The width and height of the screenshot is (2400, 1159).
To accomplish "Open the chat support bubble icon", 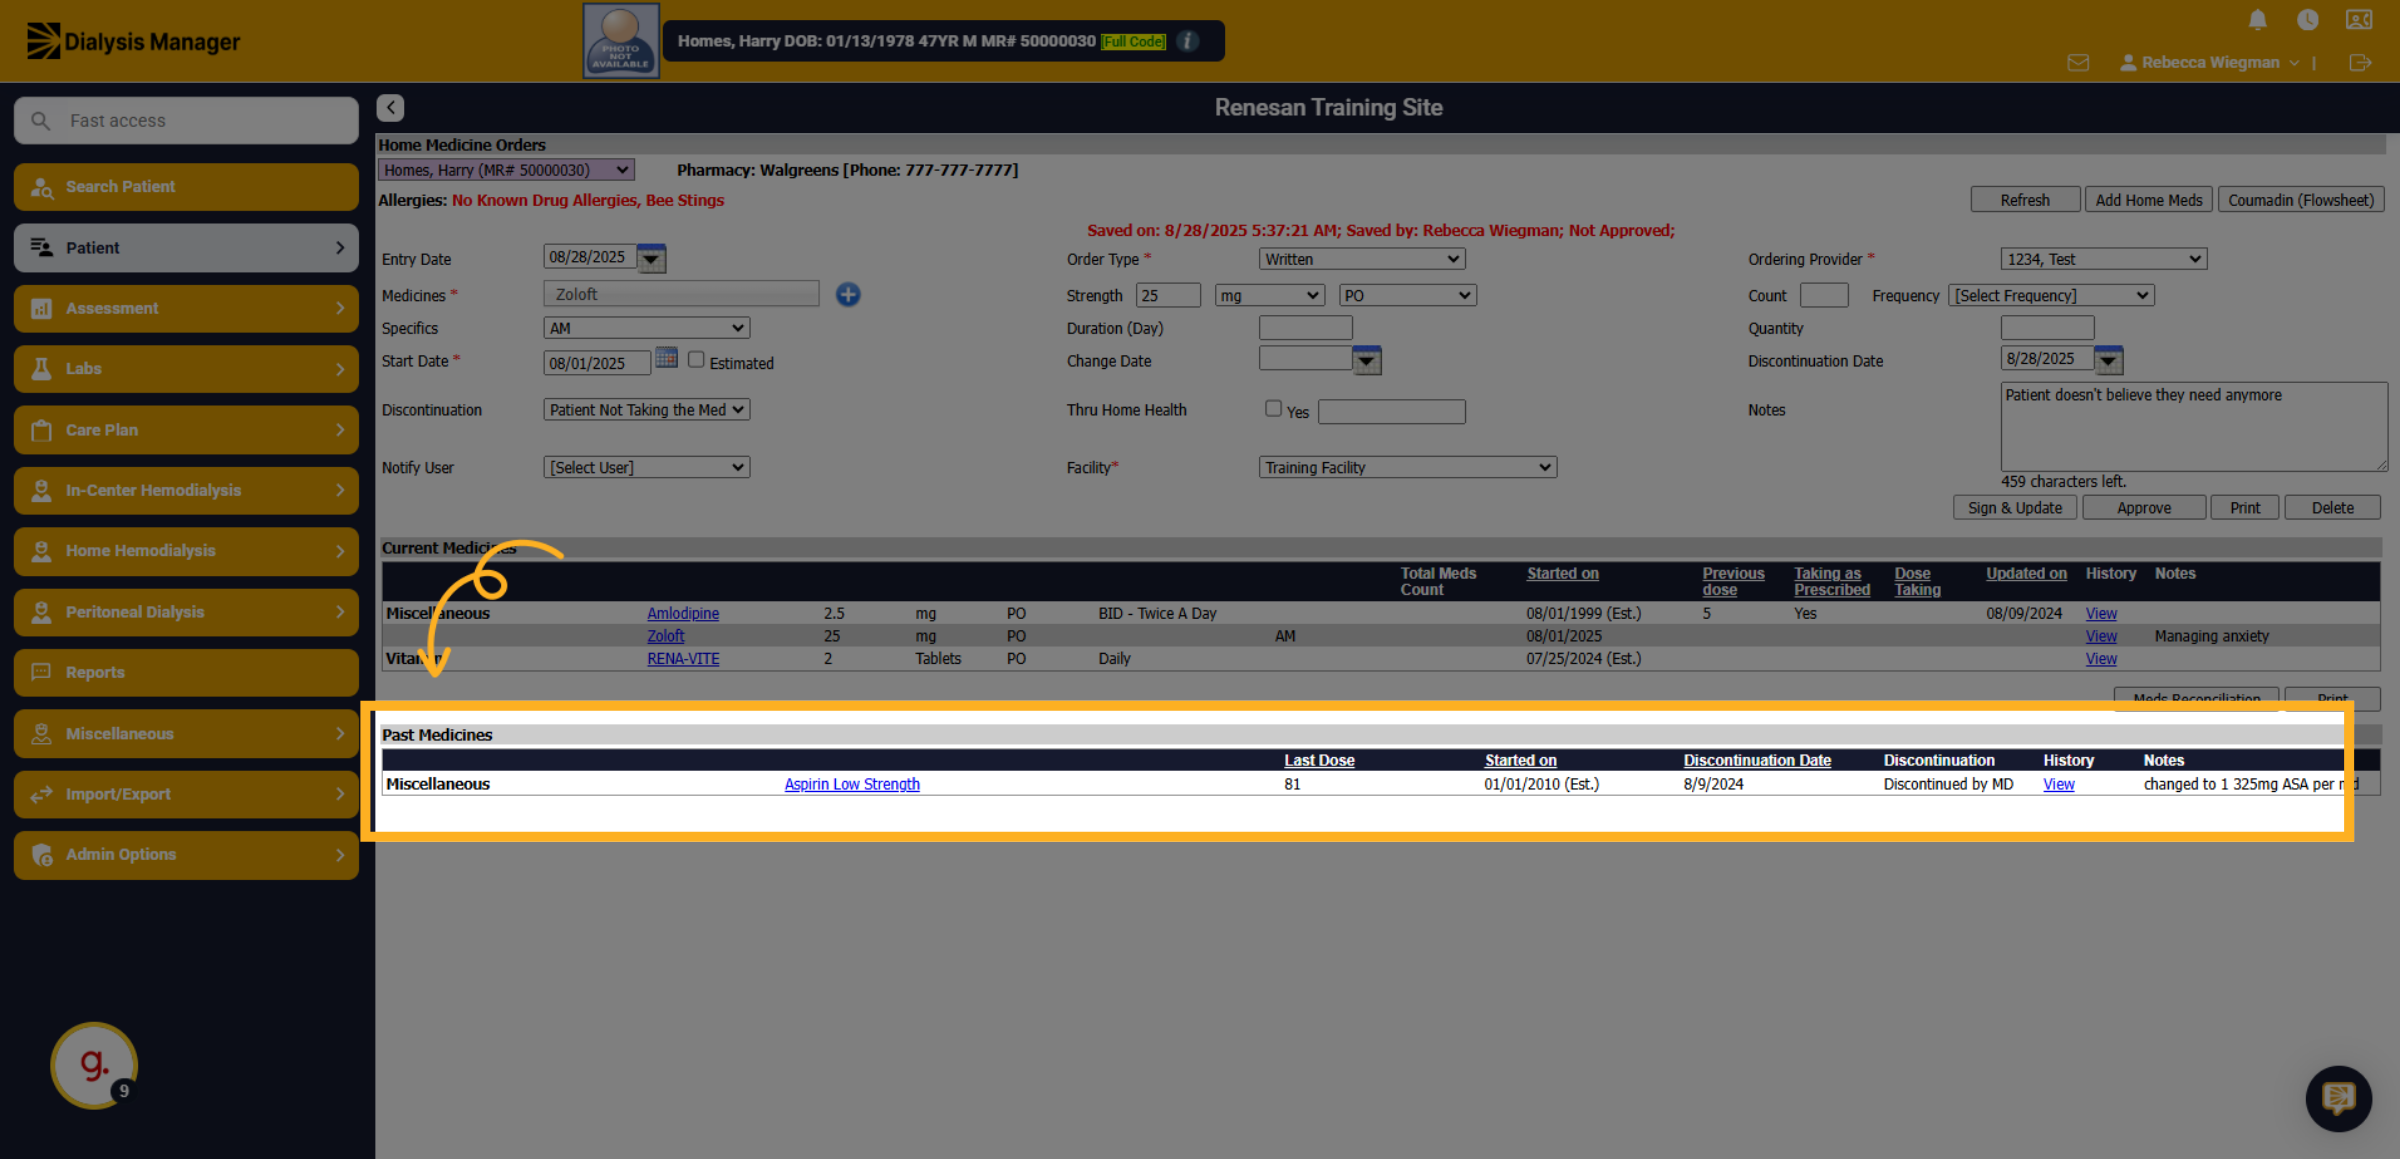I will point(2338,1098).
